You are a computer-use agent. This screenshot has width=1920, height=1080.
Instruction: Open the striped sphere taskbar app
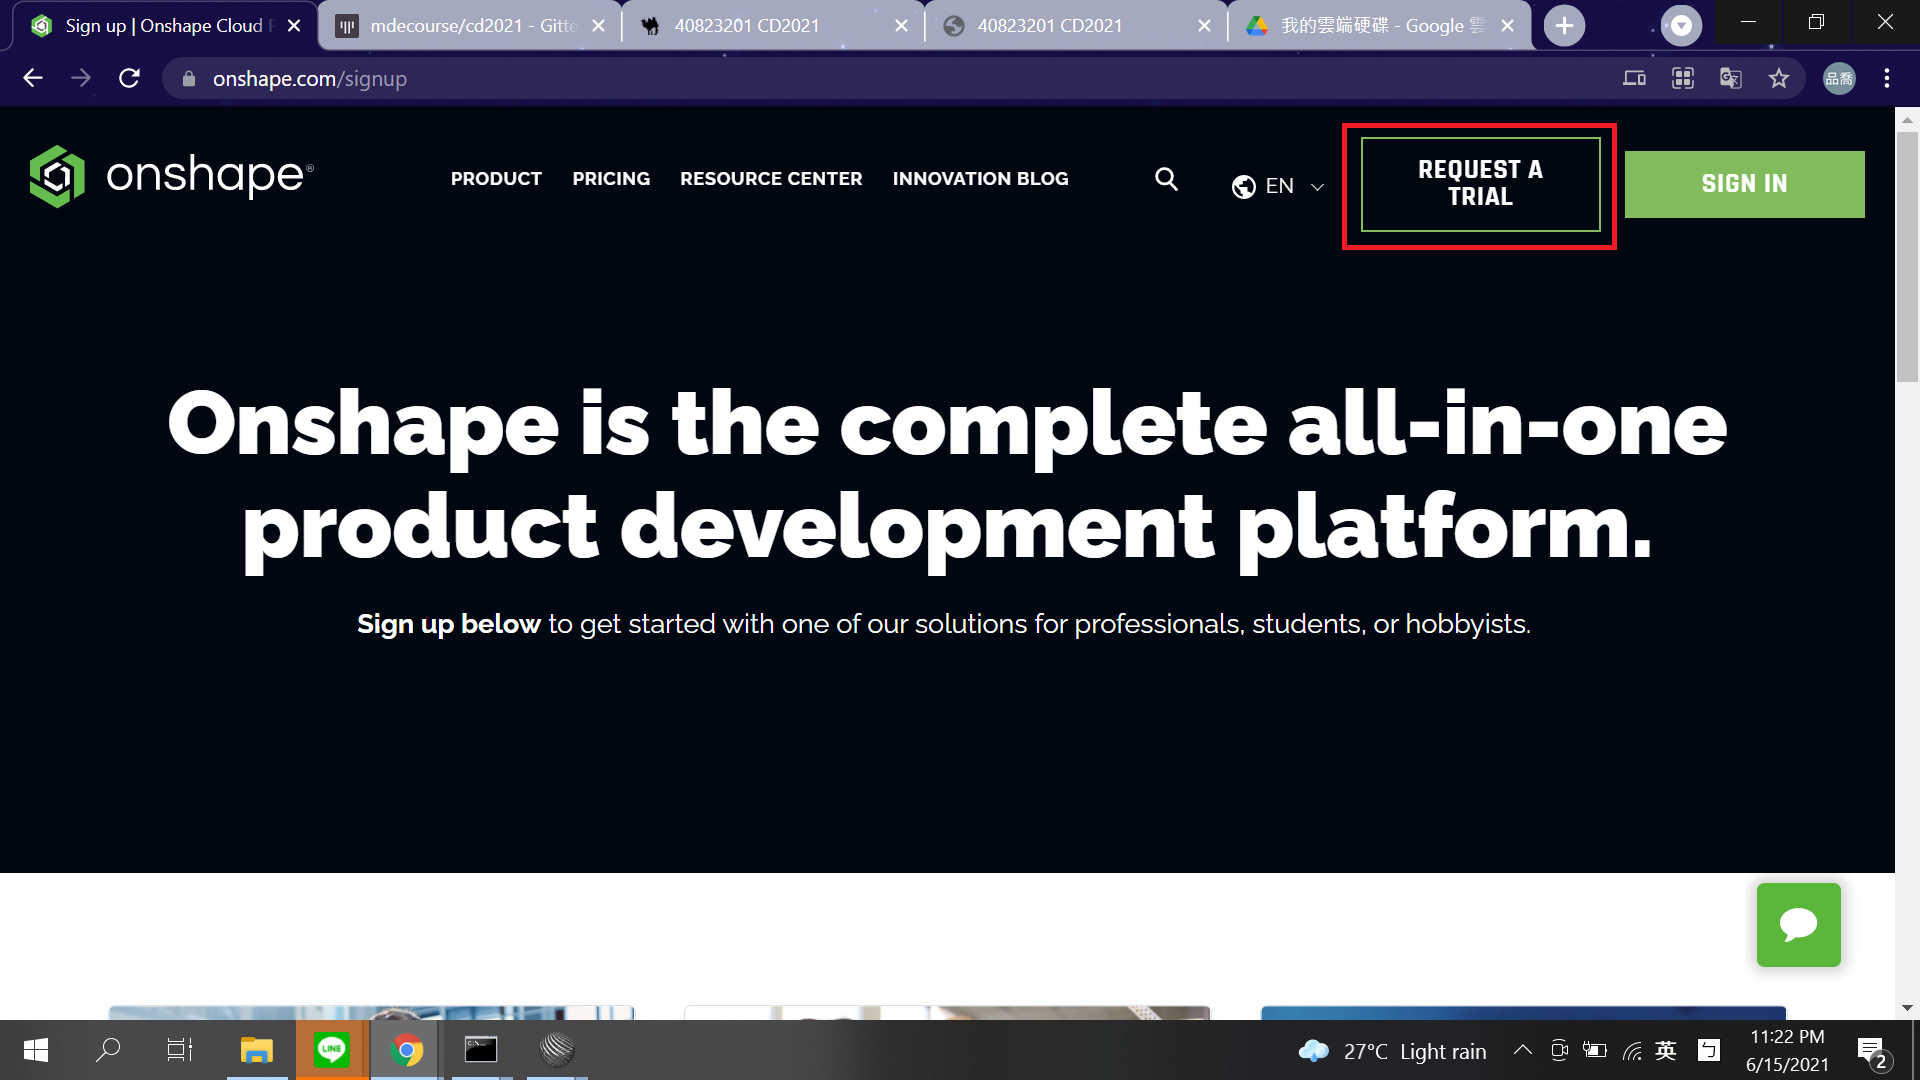[x=557, y=1050]
